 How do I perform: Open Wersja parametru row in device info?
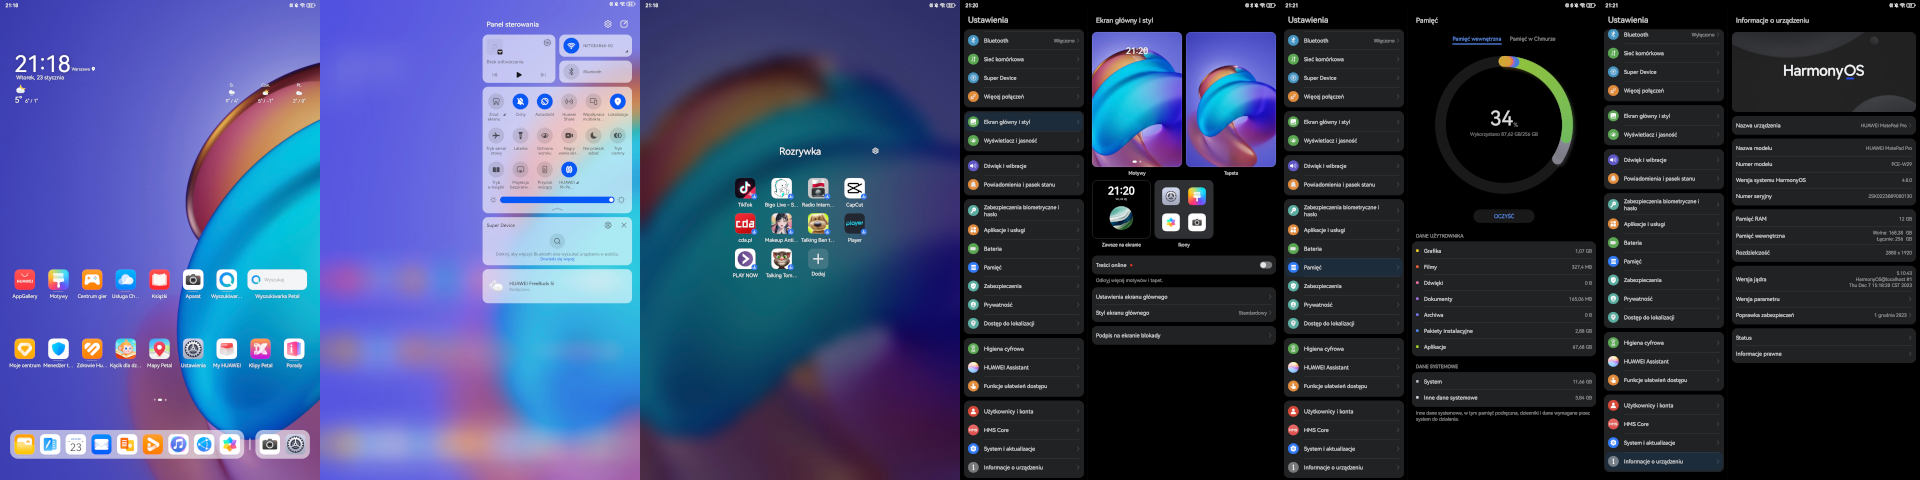tap(1824, 299)
